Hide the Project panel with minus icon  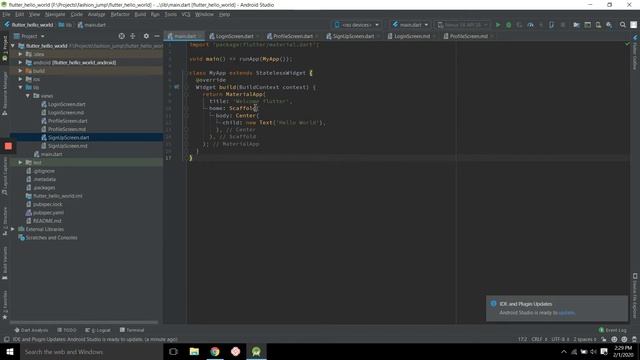click(157, 36)
